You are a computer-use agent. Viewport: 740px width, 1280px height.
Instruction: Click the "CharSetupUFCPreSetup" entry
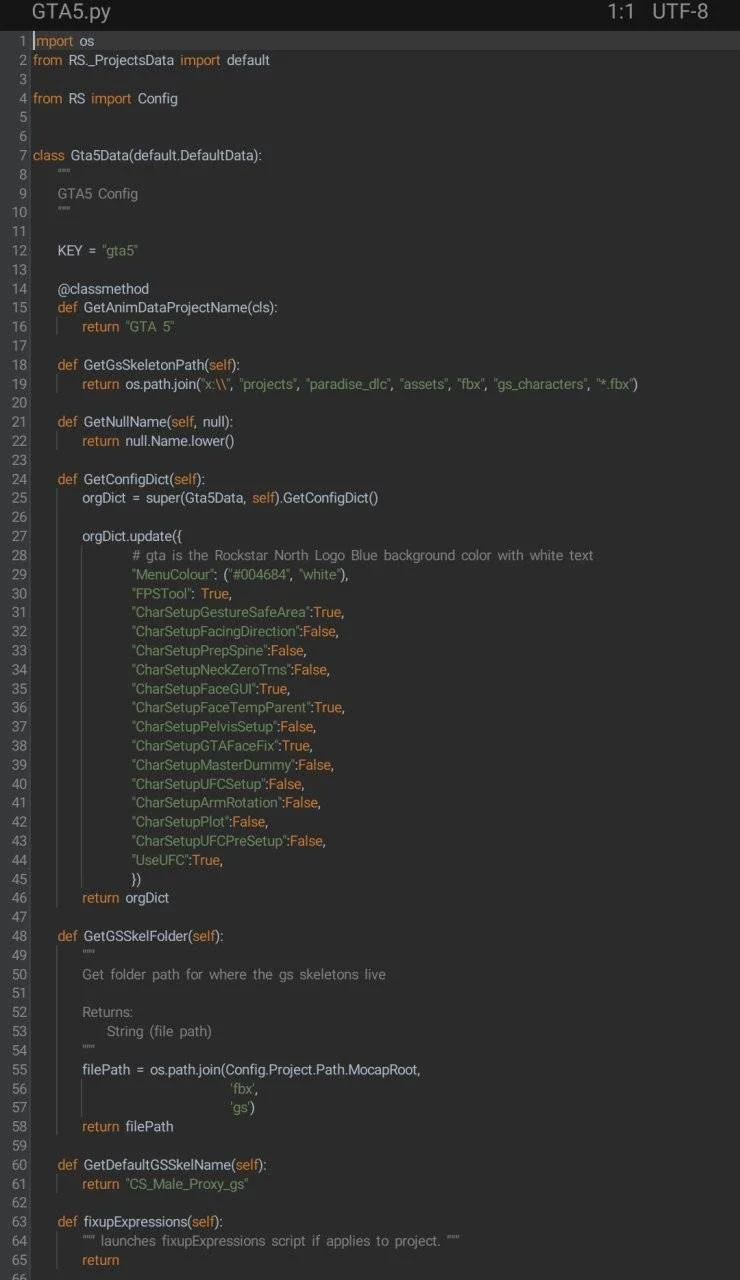(x=229, y=840)
